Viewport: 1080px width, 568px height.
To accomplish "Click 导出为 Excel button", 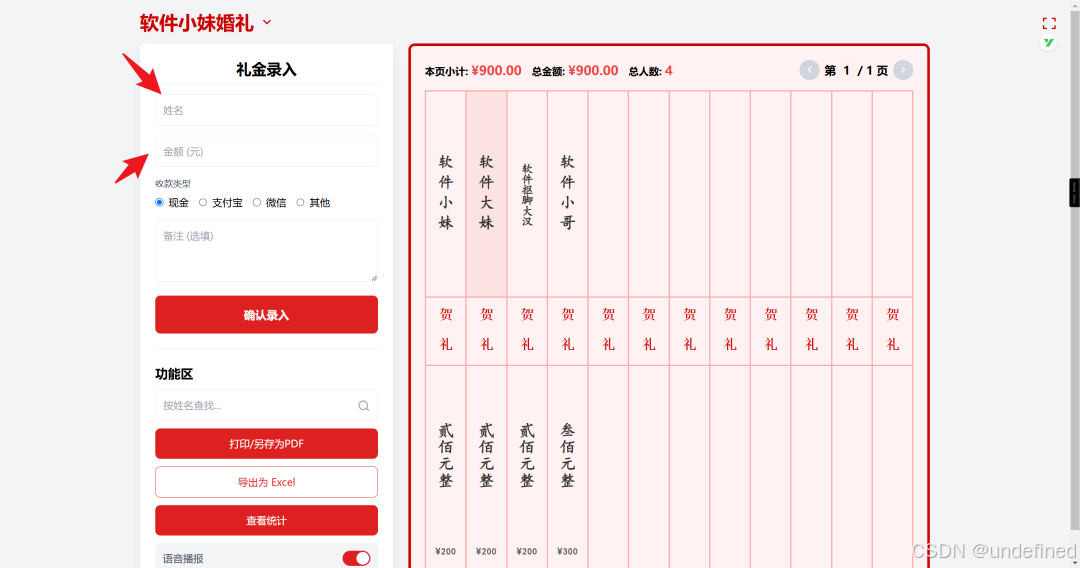I will point(267,482).
